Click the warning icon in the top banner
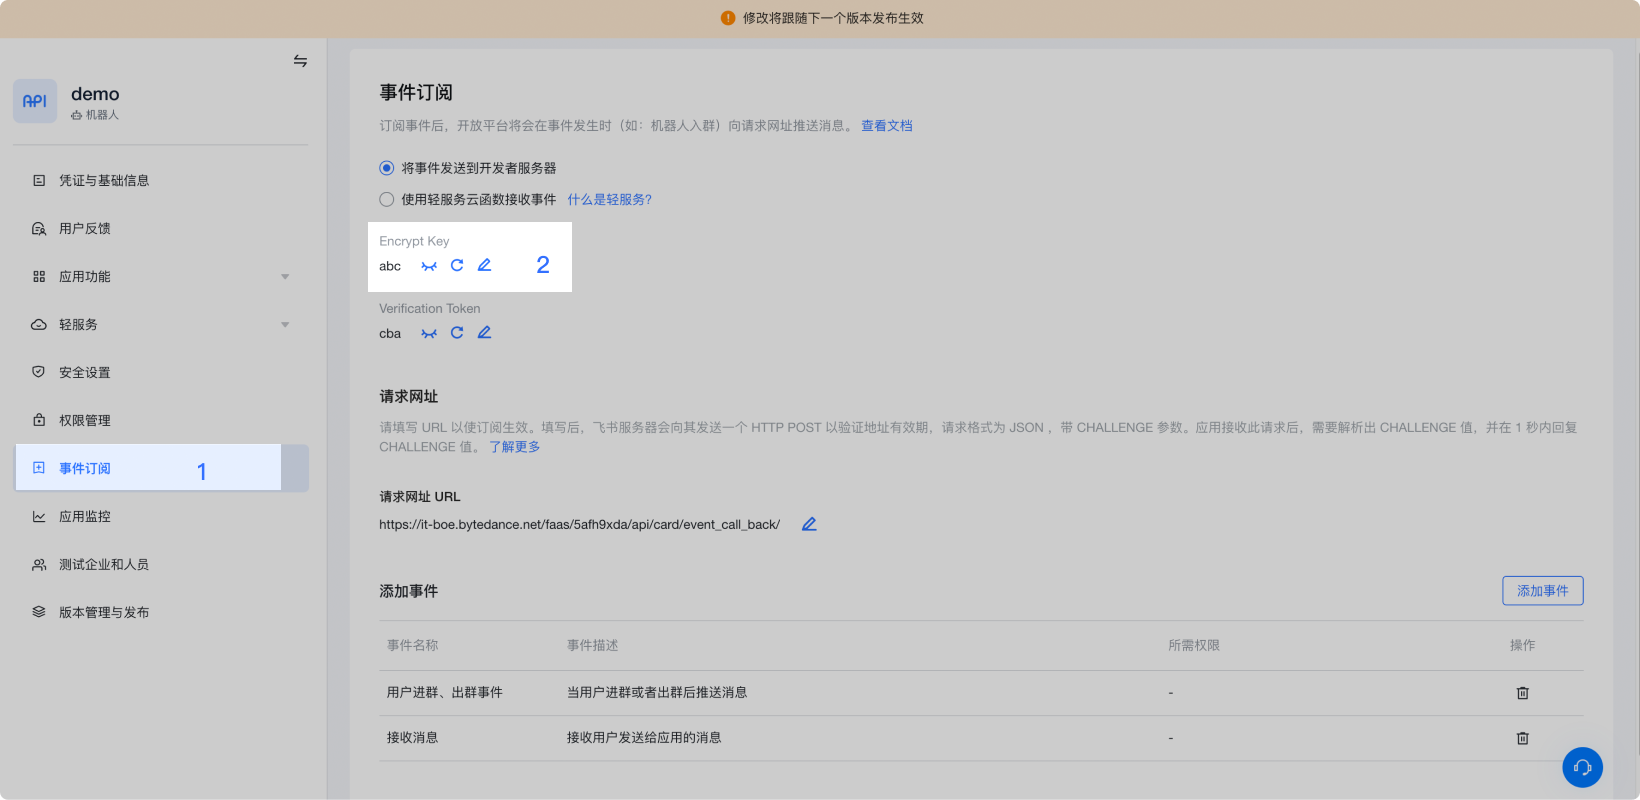Screen dimensions: 1640x800 tap(728, 18)
